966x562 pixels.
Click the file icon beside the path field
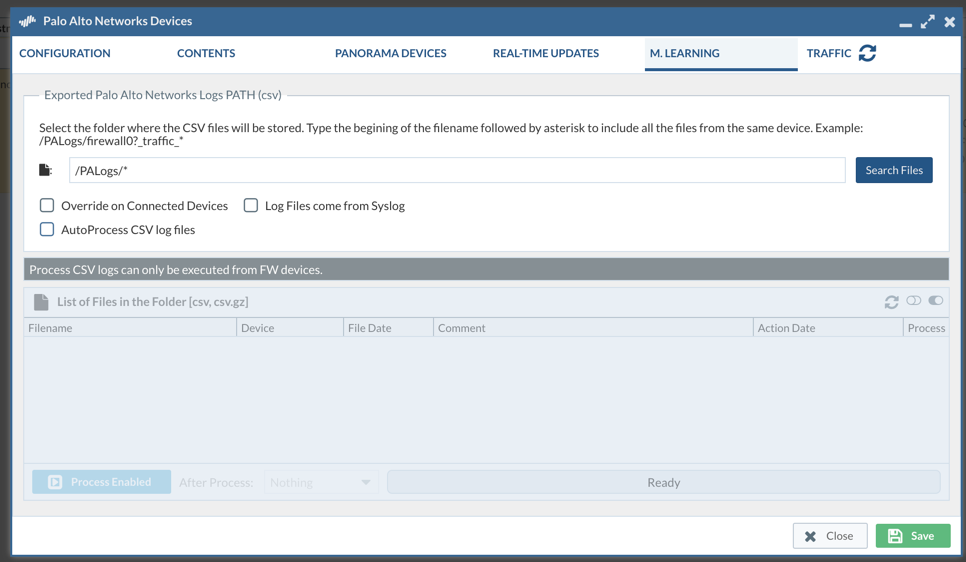pyautogui.click(x=45, y=170)
